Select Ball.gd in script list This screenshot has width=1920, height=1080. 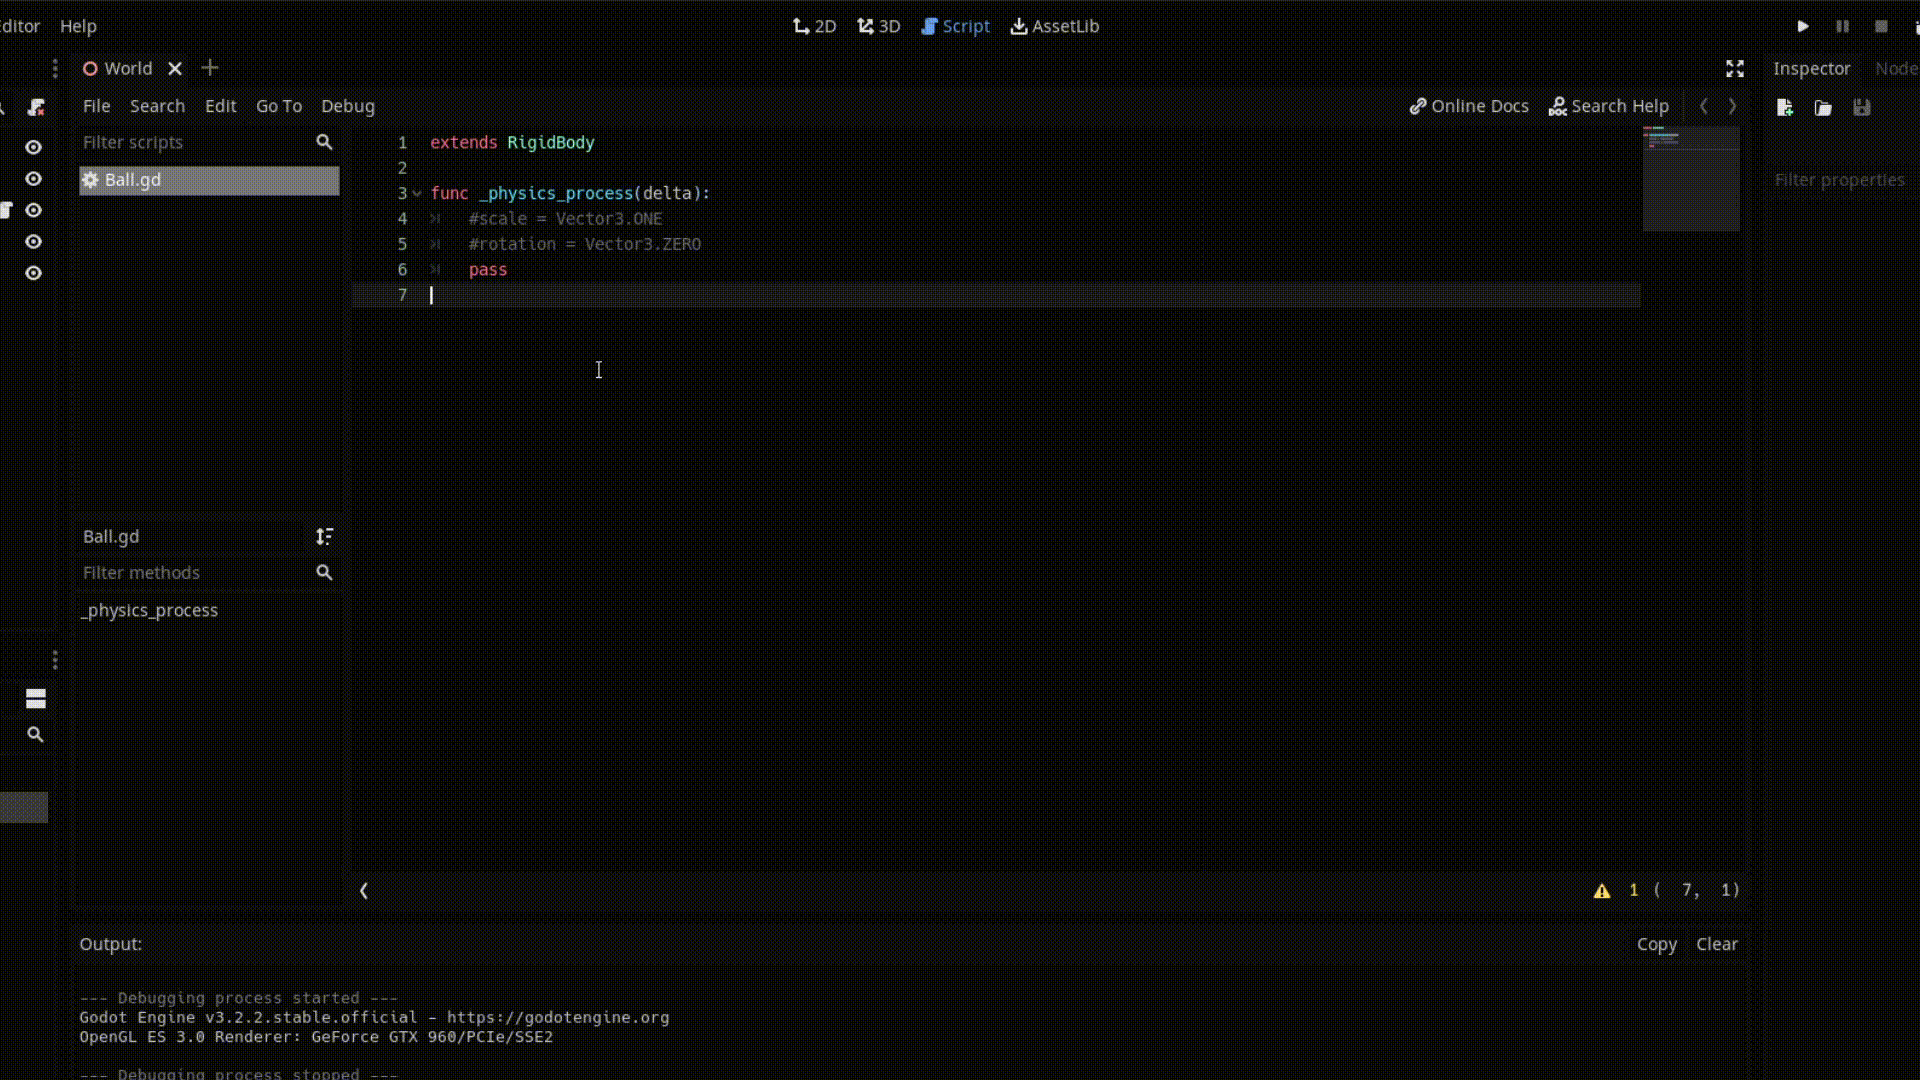pos(209,180)
